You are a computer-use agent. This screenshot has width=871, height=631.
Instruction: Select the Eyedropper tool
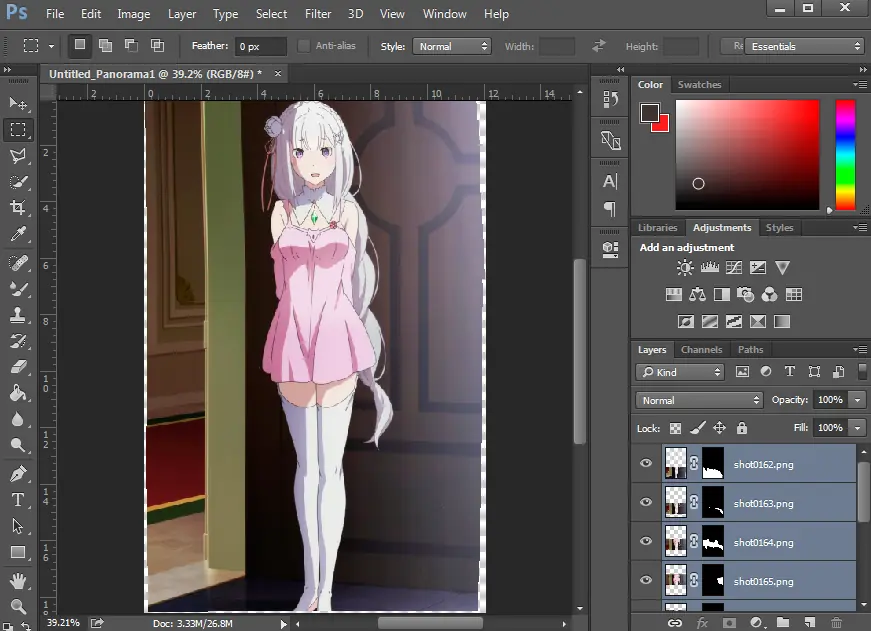tap(18, 234)
